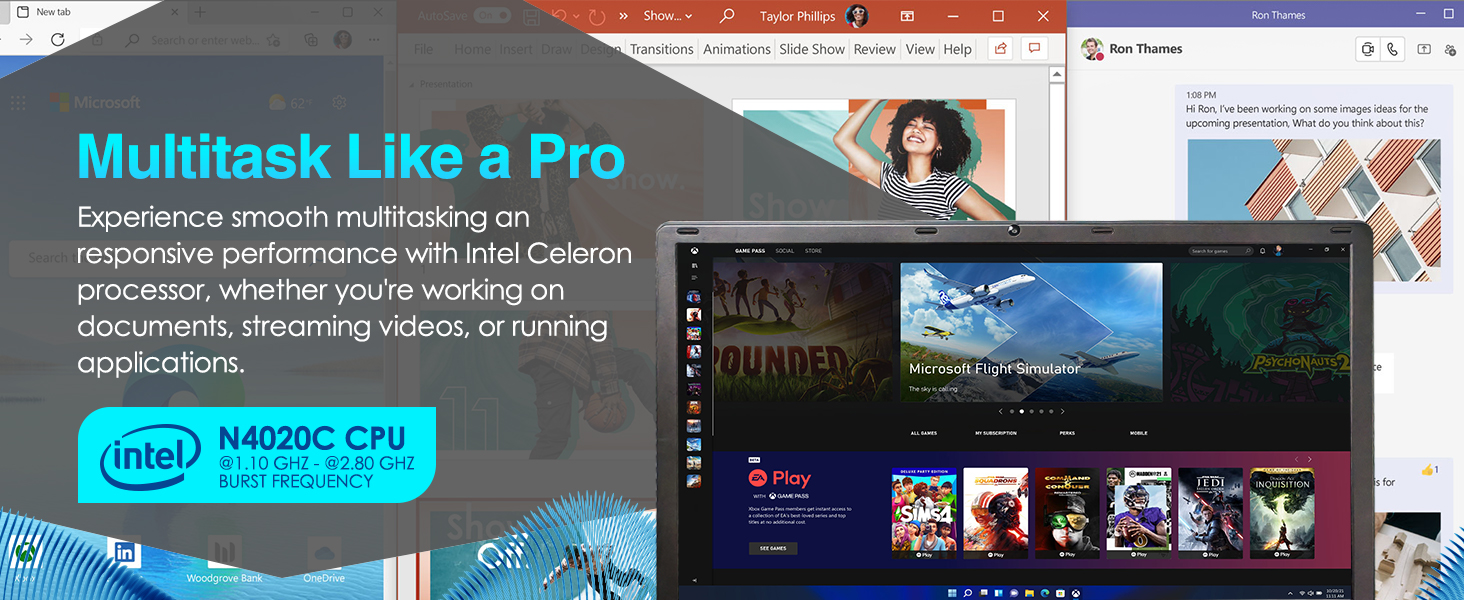Open the PowerPoint search magnifier icon

point(727,16)
